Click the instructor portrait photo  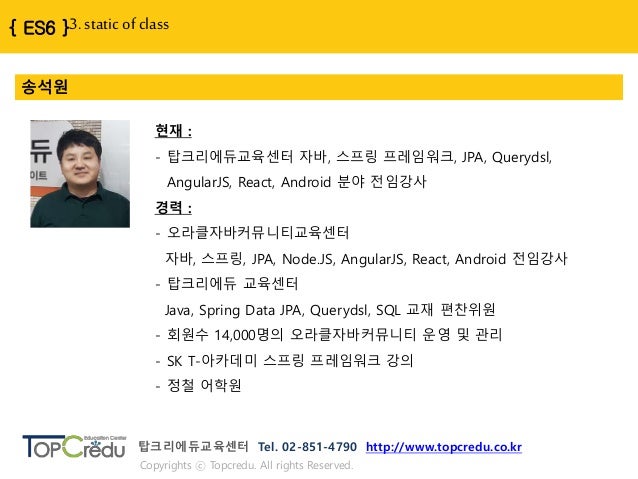point(80,174)
